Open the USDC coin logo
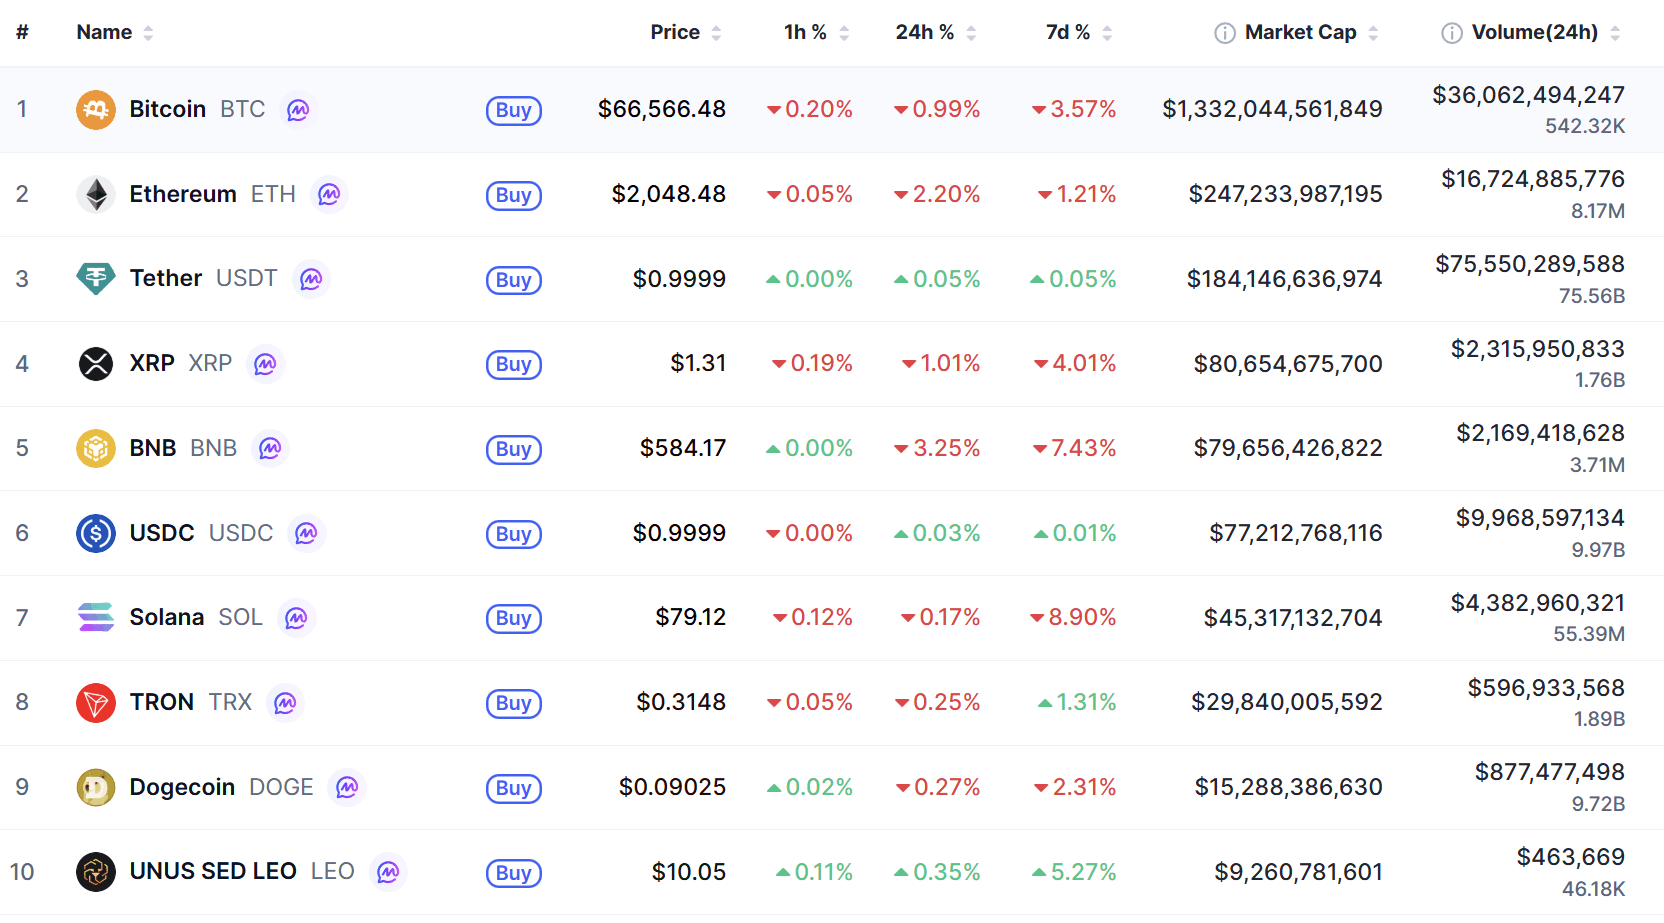1664x923 pixels. 96,533
